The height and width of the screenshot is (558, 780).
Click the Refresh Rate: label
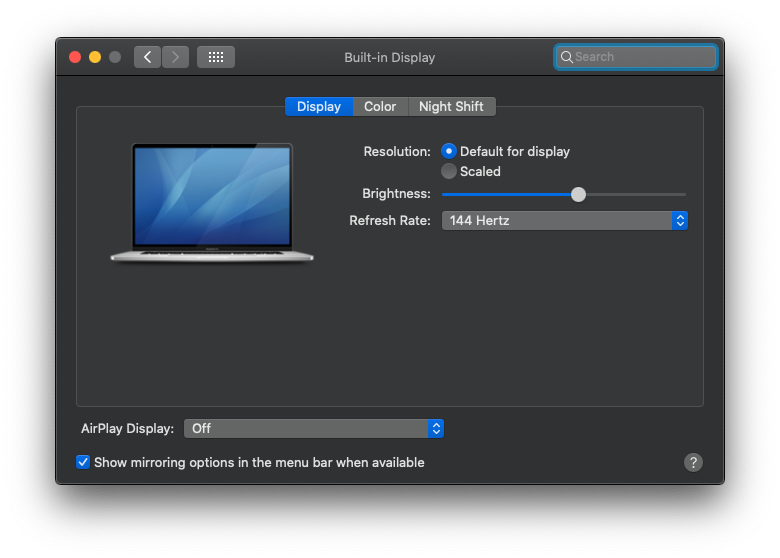[x=390, y=220]
